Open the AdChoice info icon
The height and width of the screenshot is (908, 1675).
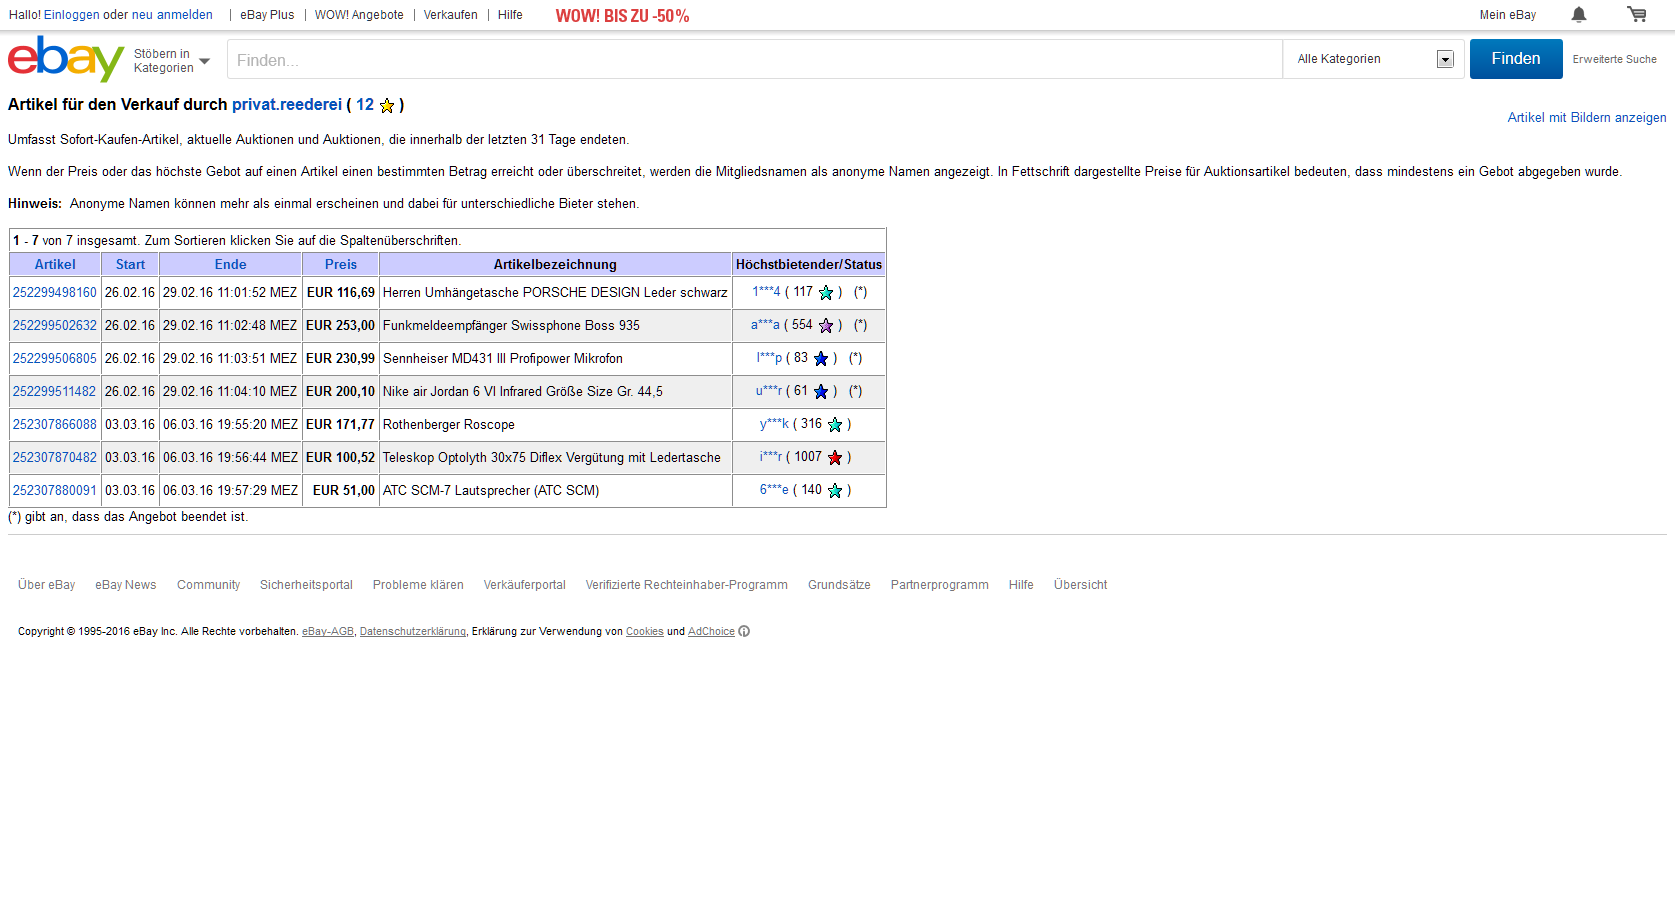click(x=744, y=631)
